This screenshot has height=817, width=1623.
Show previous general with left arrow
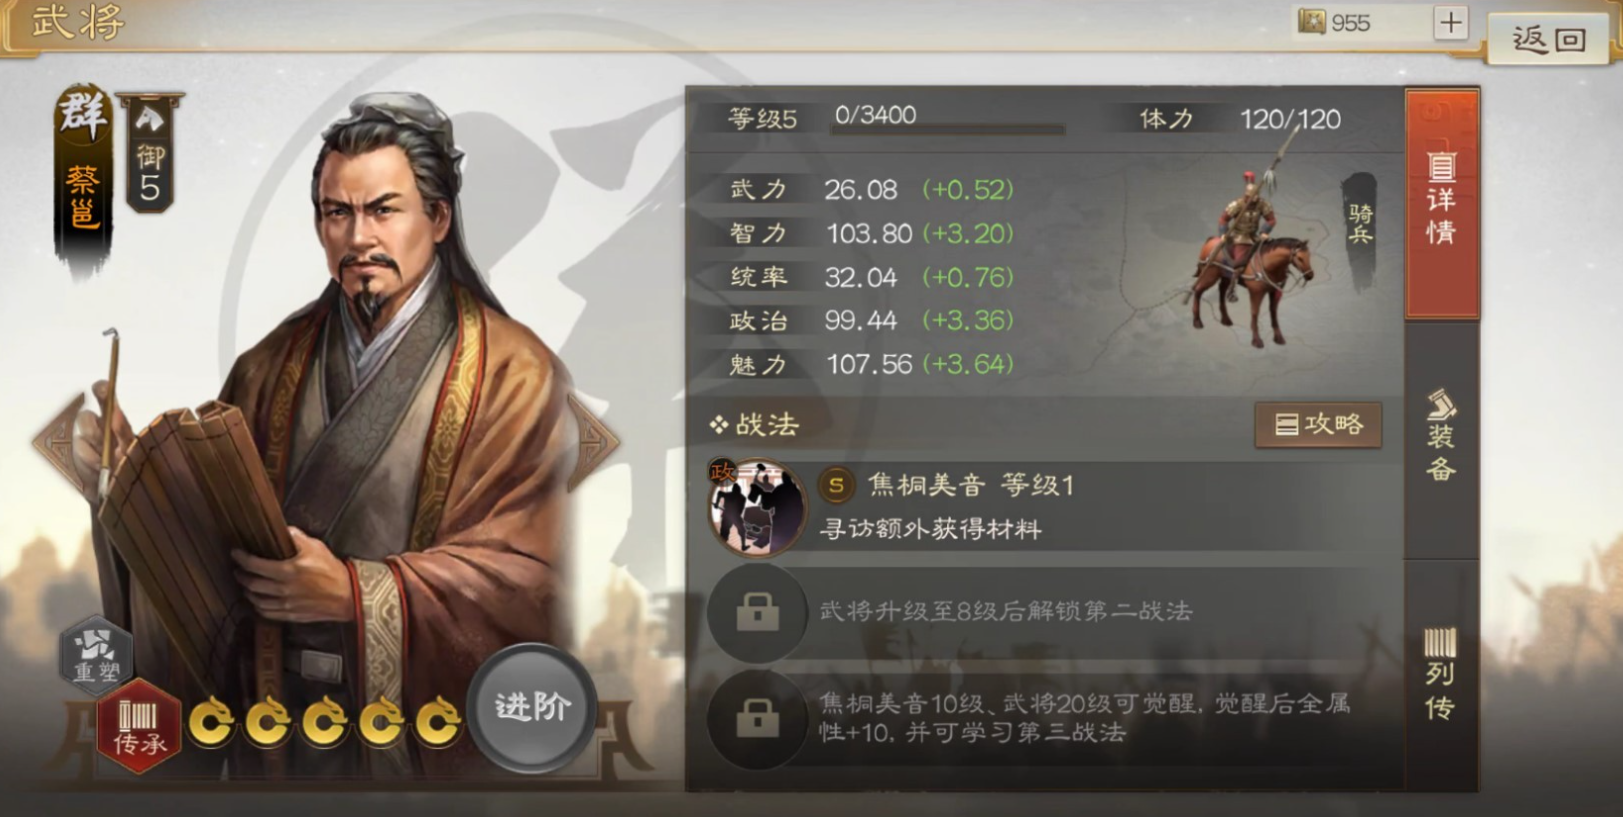(58, 442)
